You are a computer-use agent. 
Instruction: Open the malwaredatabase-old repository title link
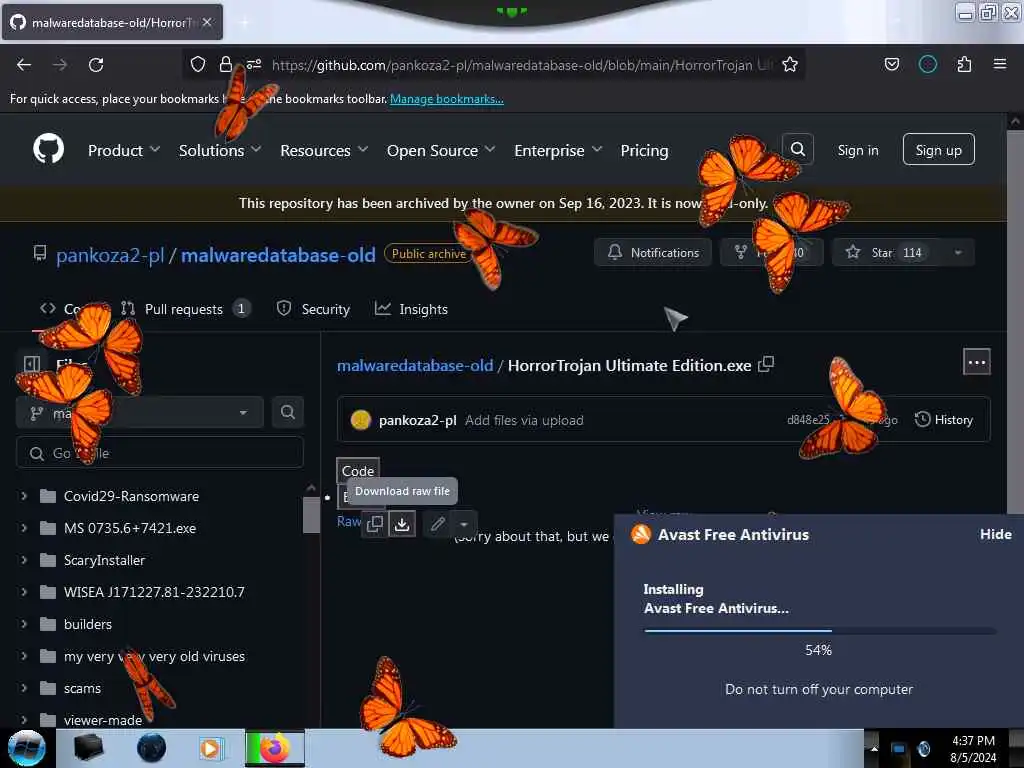[278, 255]
